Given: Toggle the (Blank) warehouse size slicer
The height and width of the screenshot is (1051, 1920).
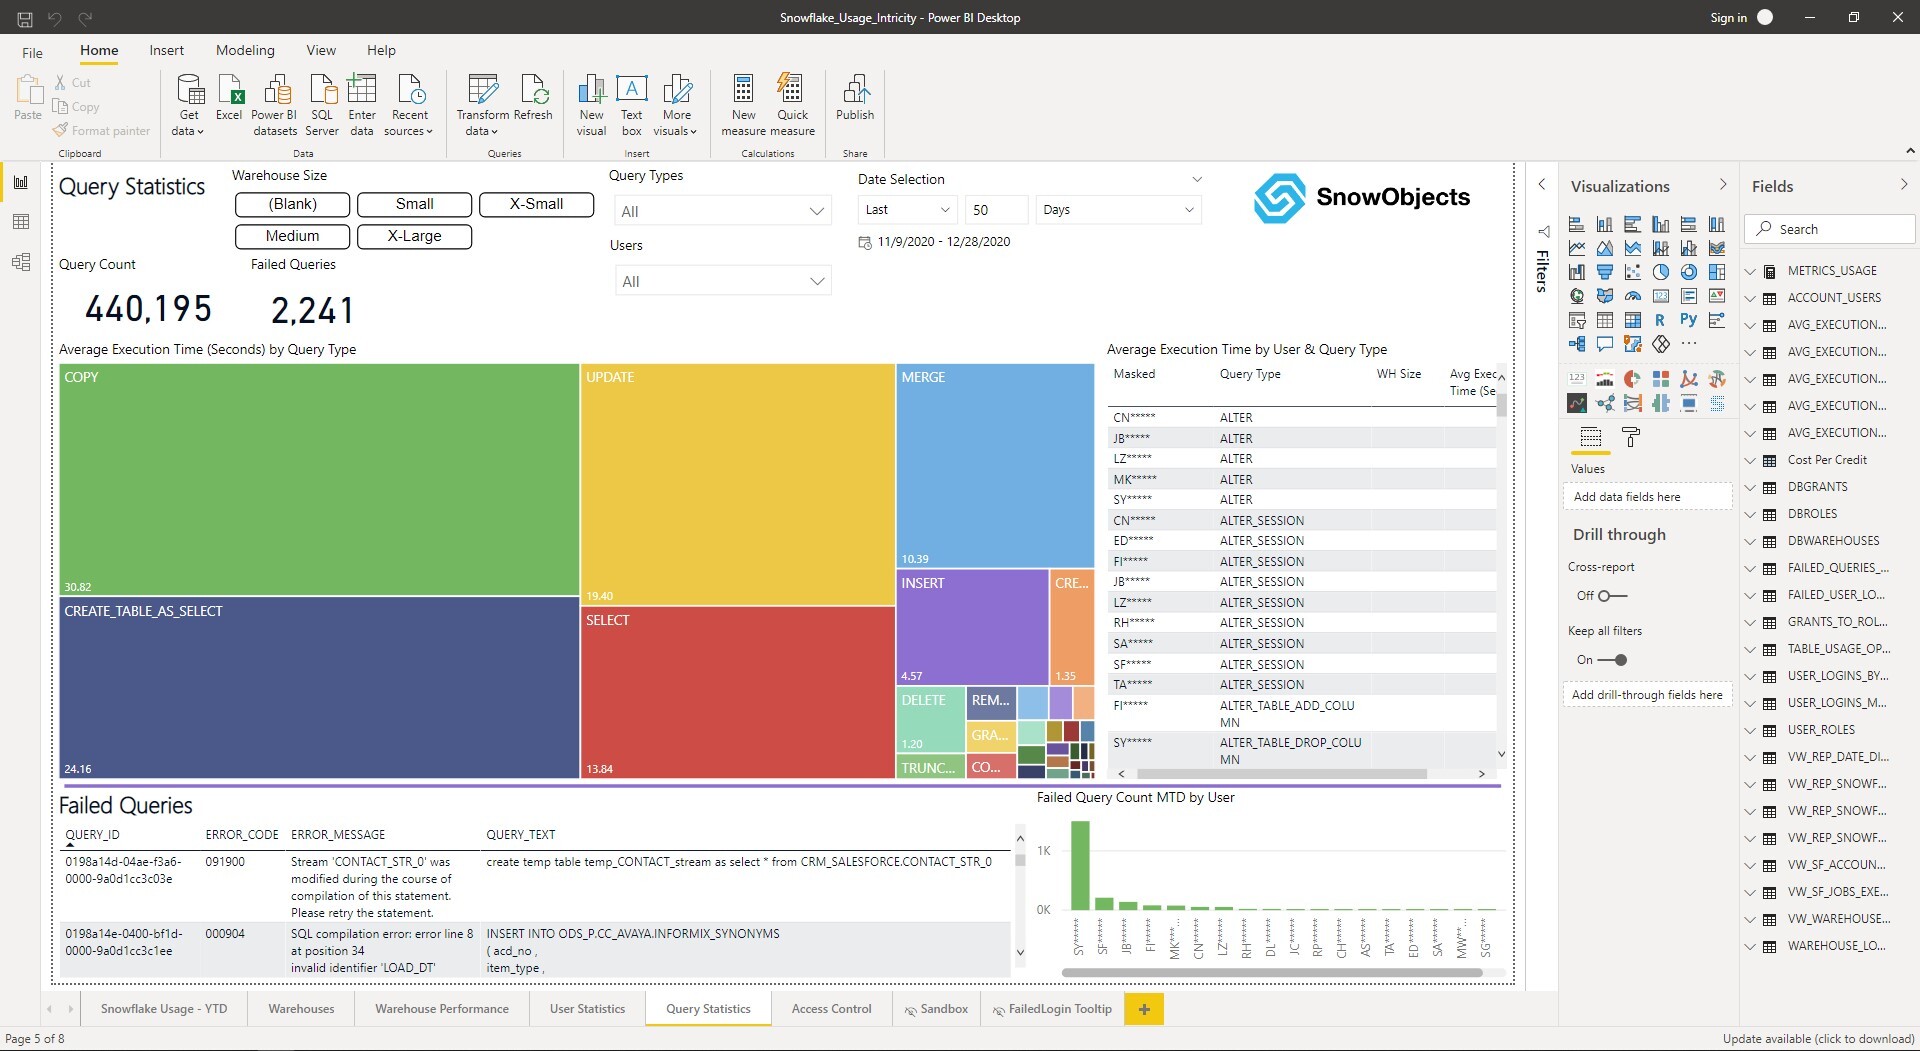Looking at the screenshot, I should tap(293, 204).
